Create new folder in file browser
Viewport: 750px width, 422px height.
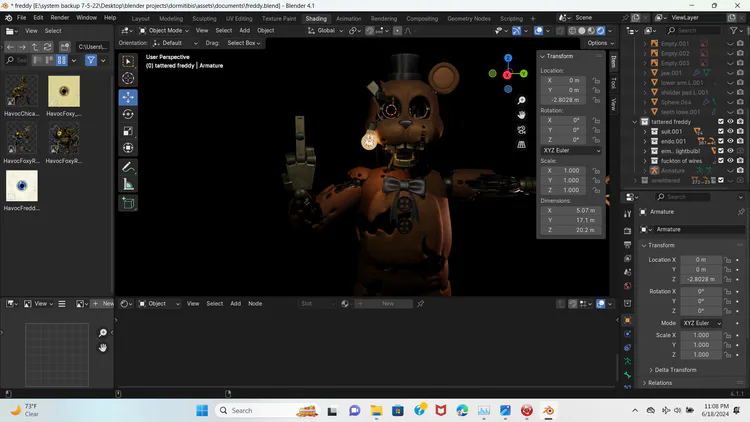(x=65, y=47)
